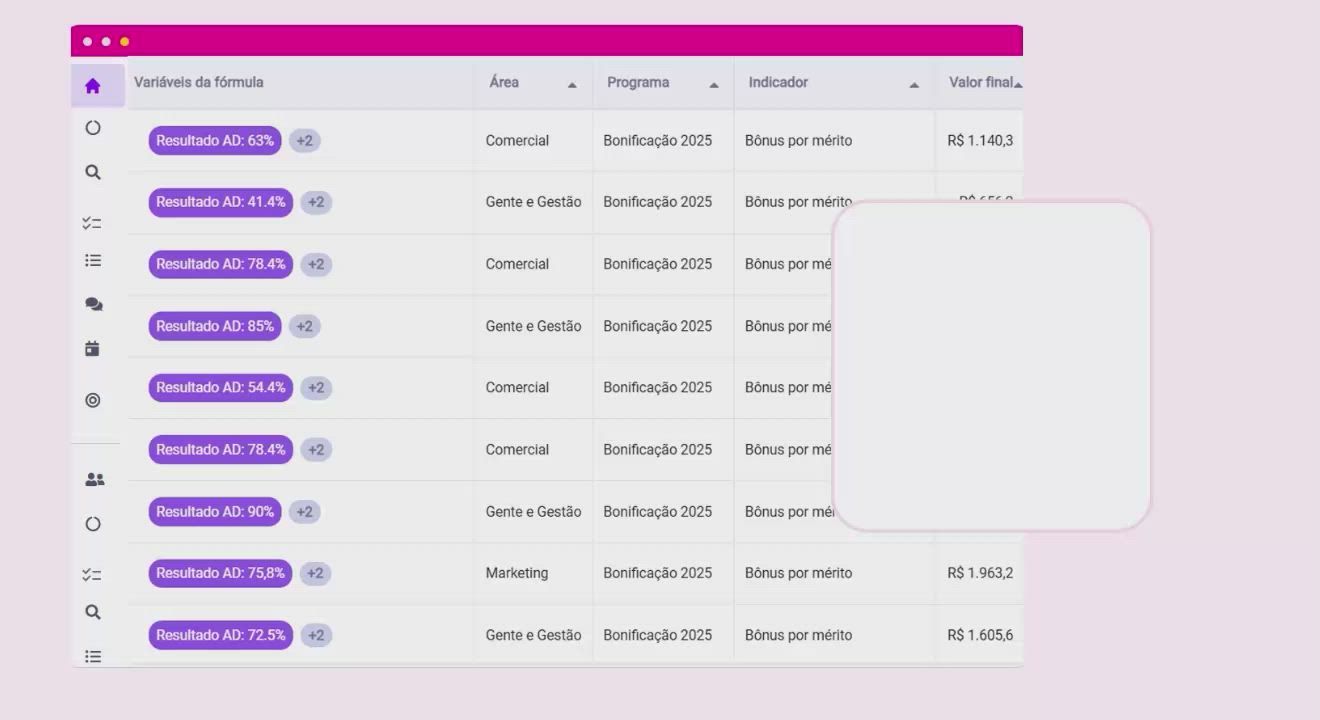Expand +2 badge next to Resultado AD: 90%
The height and width of the screenshot is (720, 1320).
click(305, 512)
